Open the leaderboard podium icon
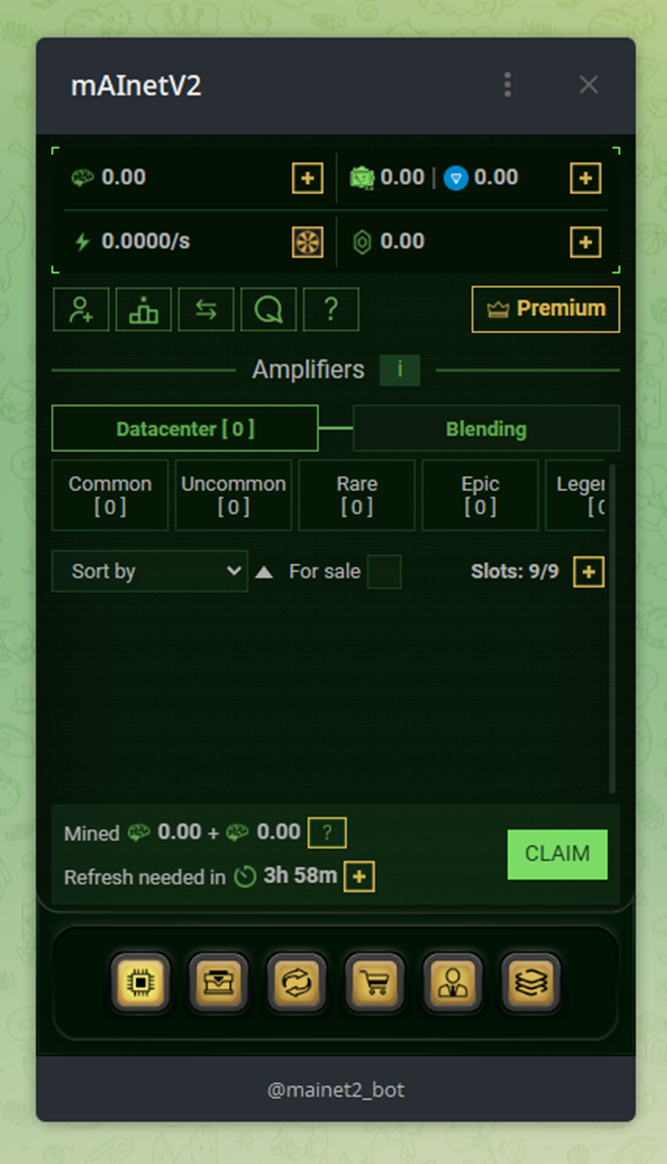 [143, 310]
